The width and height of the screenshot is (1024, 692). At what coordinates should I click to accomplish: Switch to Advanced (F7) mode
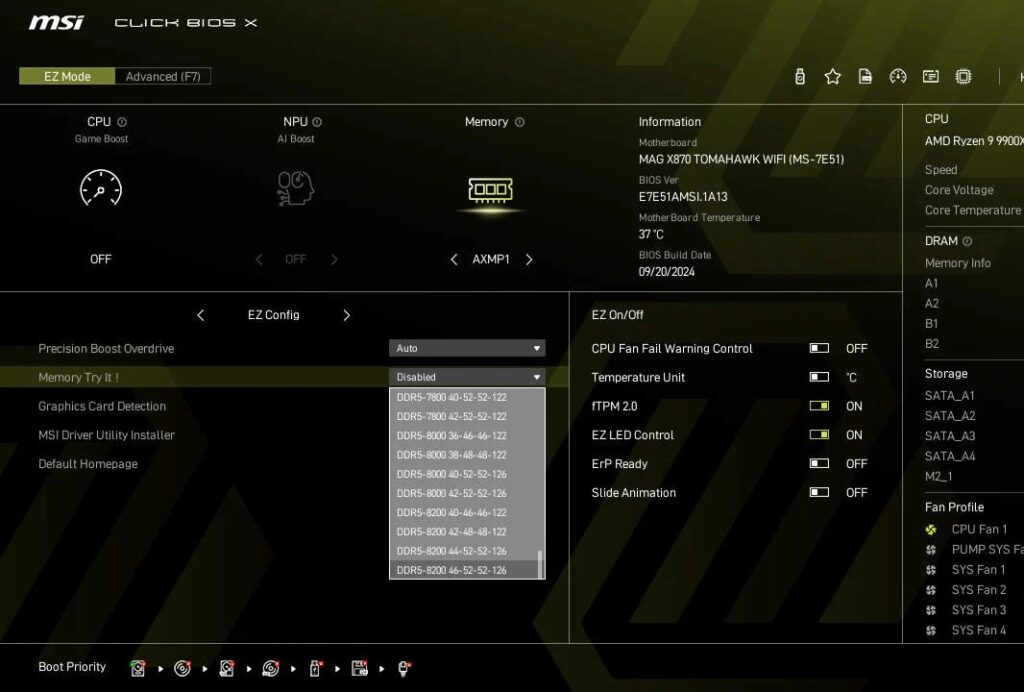(x=161, y=76)
